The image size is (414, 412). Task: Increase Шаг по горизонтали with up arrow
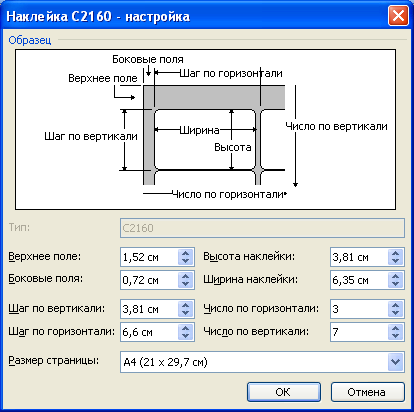click(185, 328)
